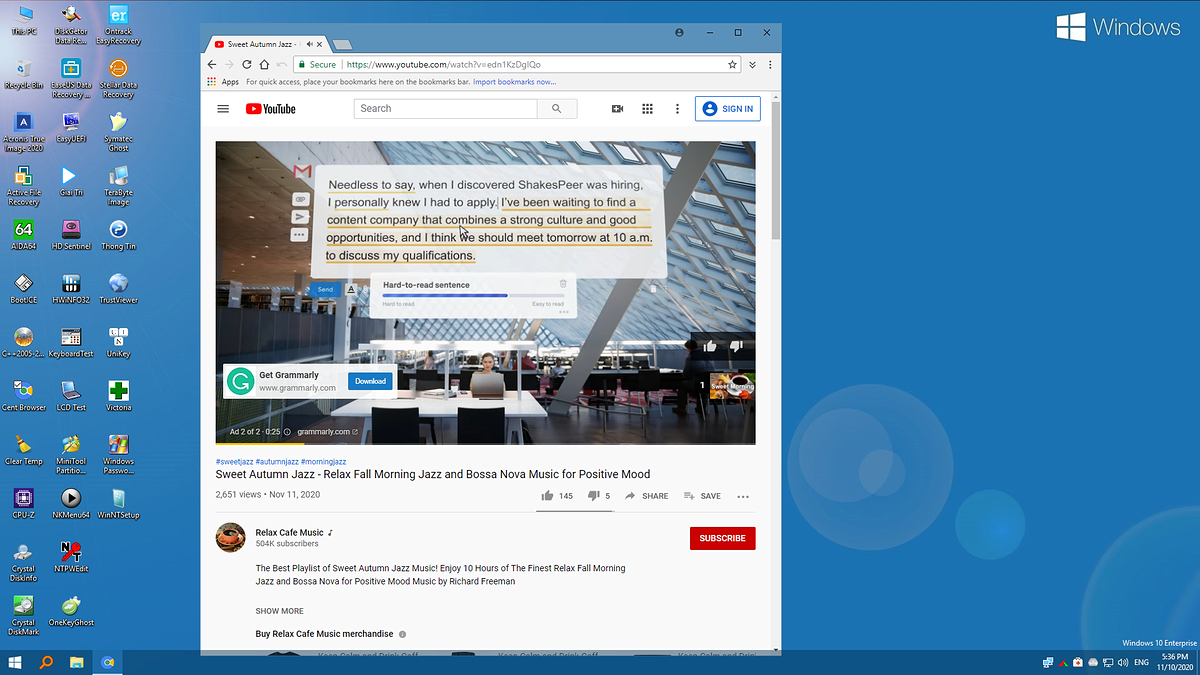
Task: Open the browser three-dot main menu
Action: pyautogui.click(x=770, y=64)
